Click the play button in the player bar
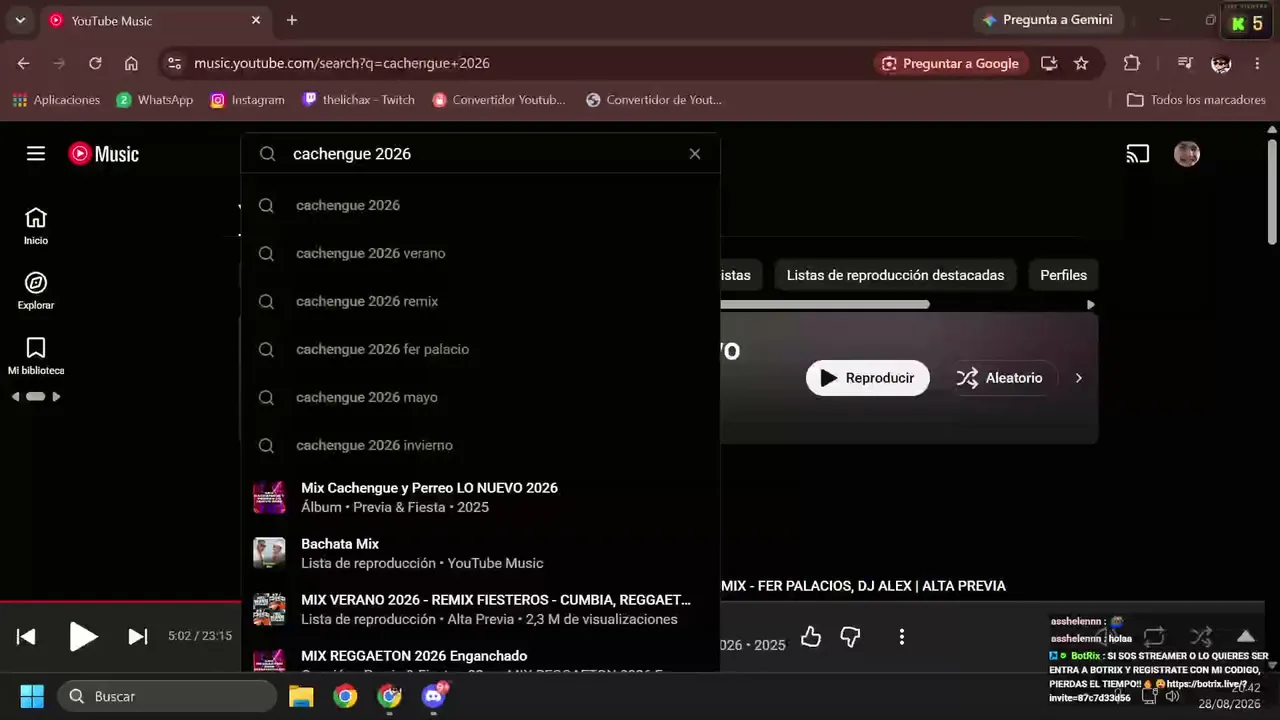The height and width of the screenshot is (720, 1280). [x=83, y=637]
